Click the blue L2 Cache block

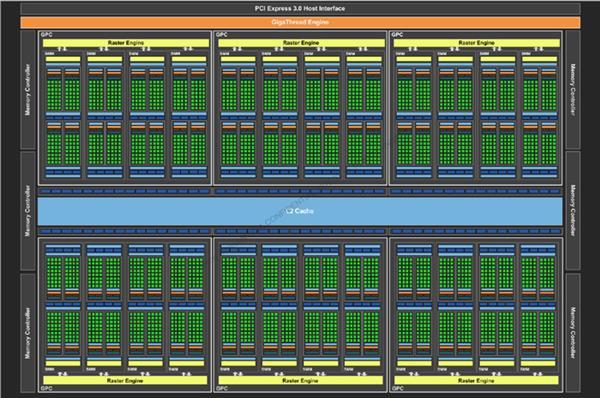[x=300, y=211]
